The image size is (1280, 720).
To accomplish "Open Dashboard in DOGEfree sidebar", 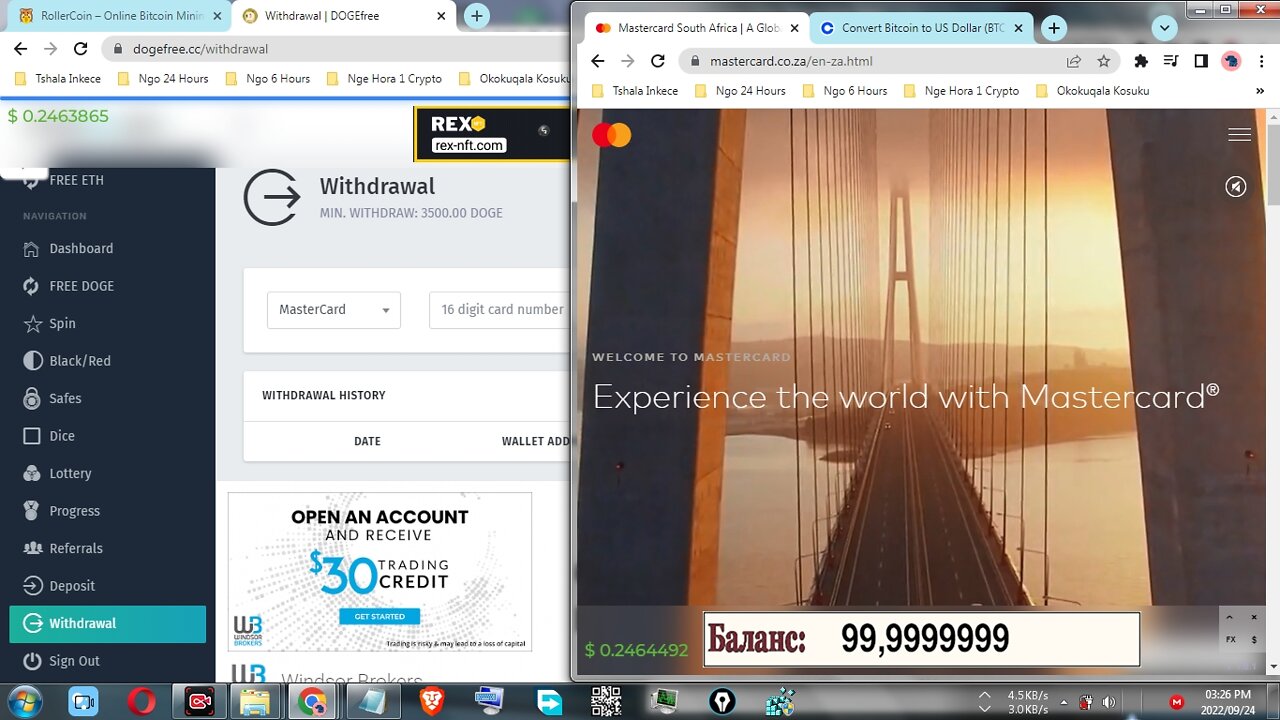I will [81, 248].
